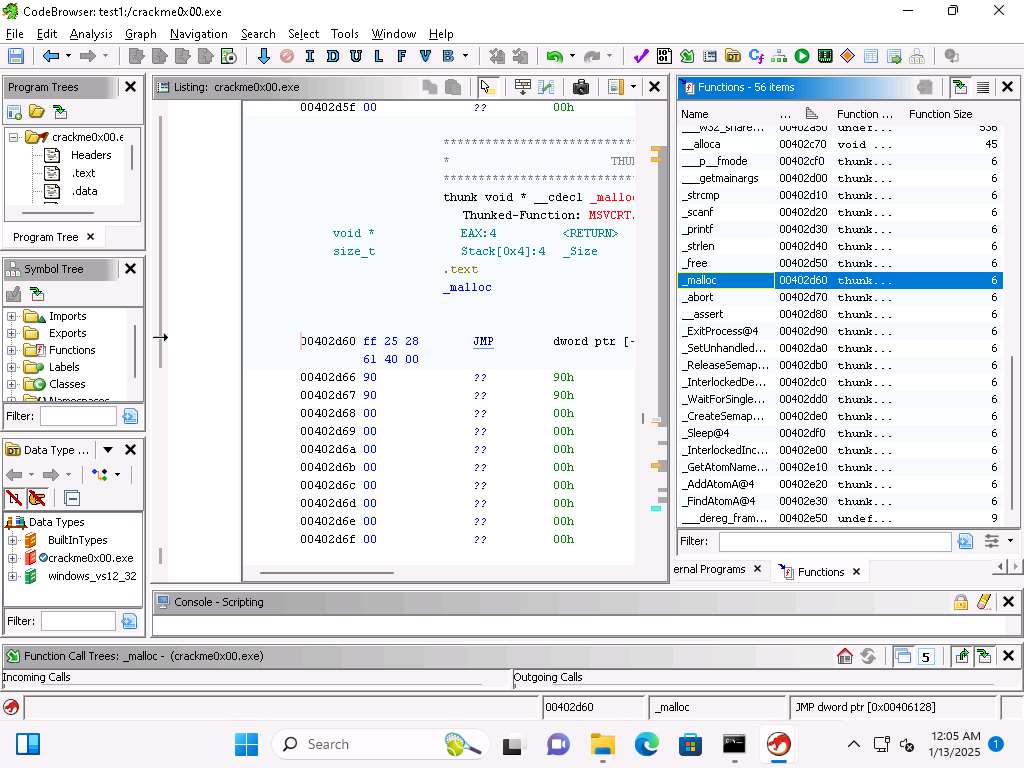Click the Functions panel filter text field
1024x768 pixels.
834,541
